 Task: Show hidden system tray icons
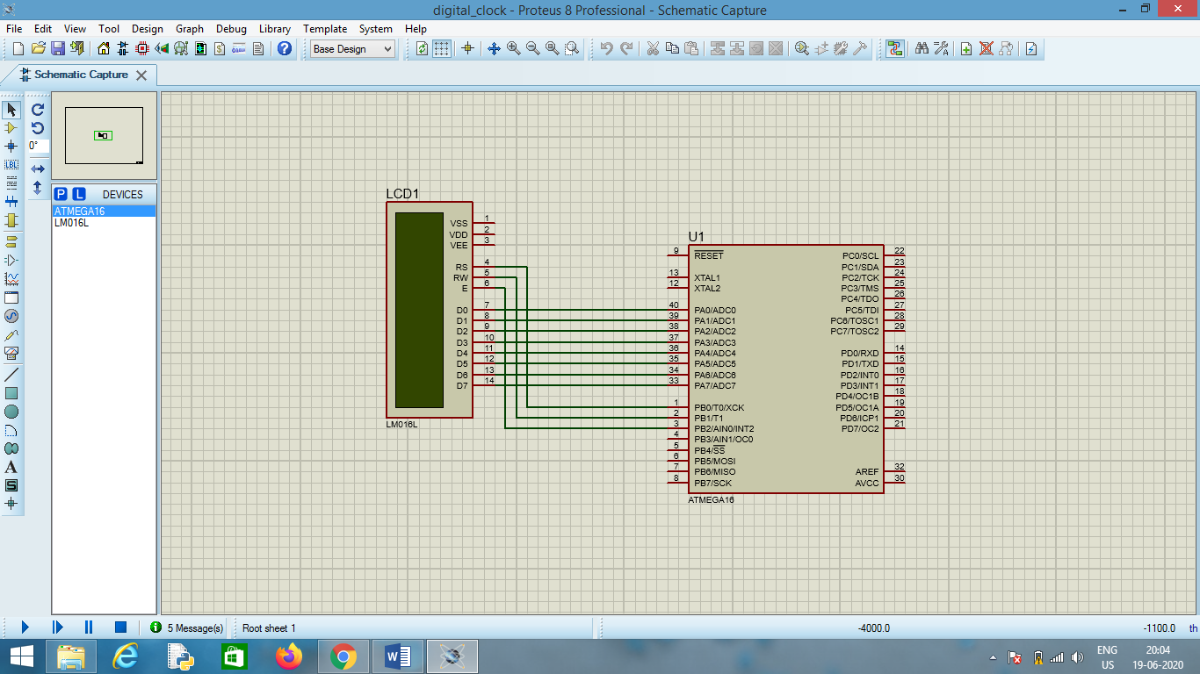tap(993, 658)
